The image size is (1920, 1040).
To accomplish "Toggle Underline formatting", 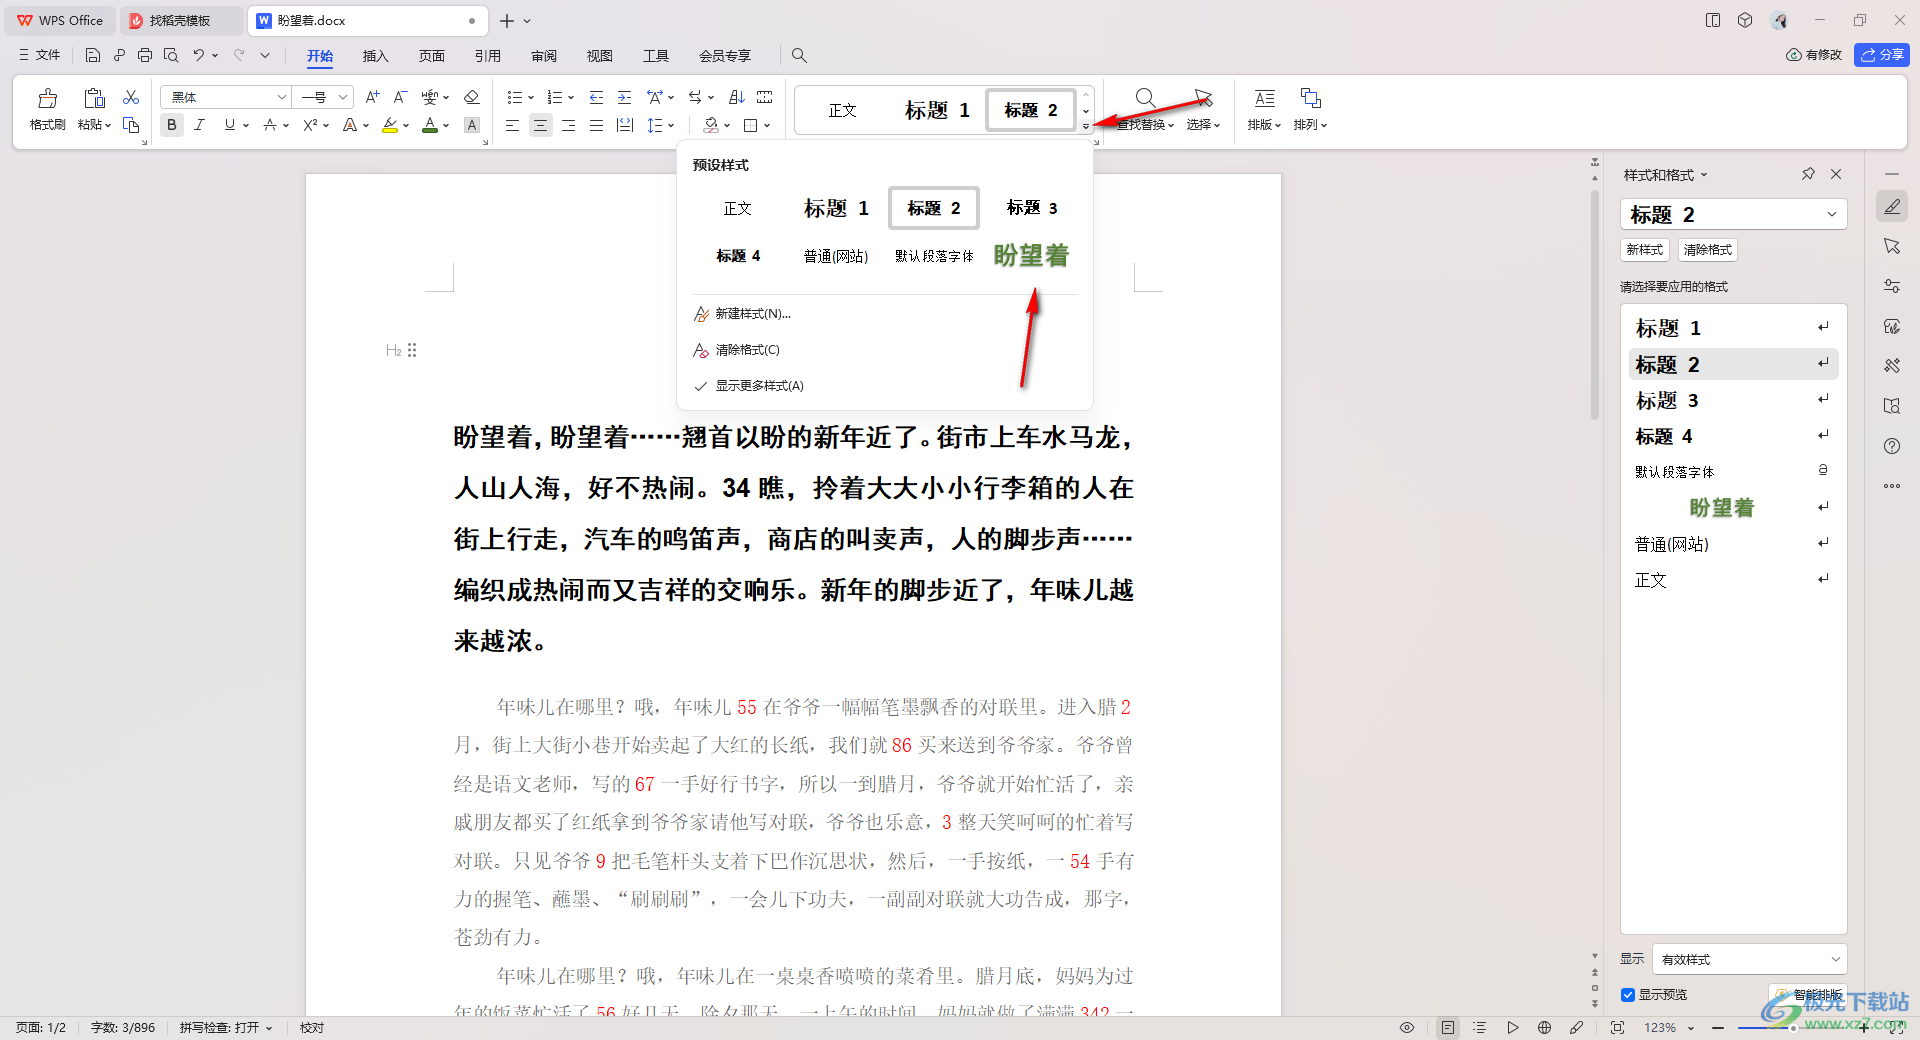I will point(230,125).
